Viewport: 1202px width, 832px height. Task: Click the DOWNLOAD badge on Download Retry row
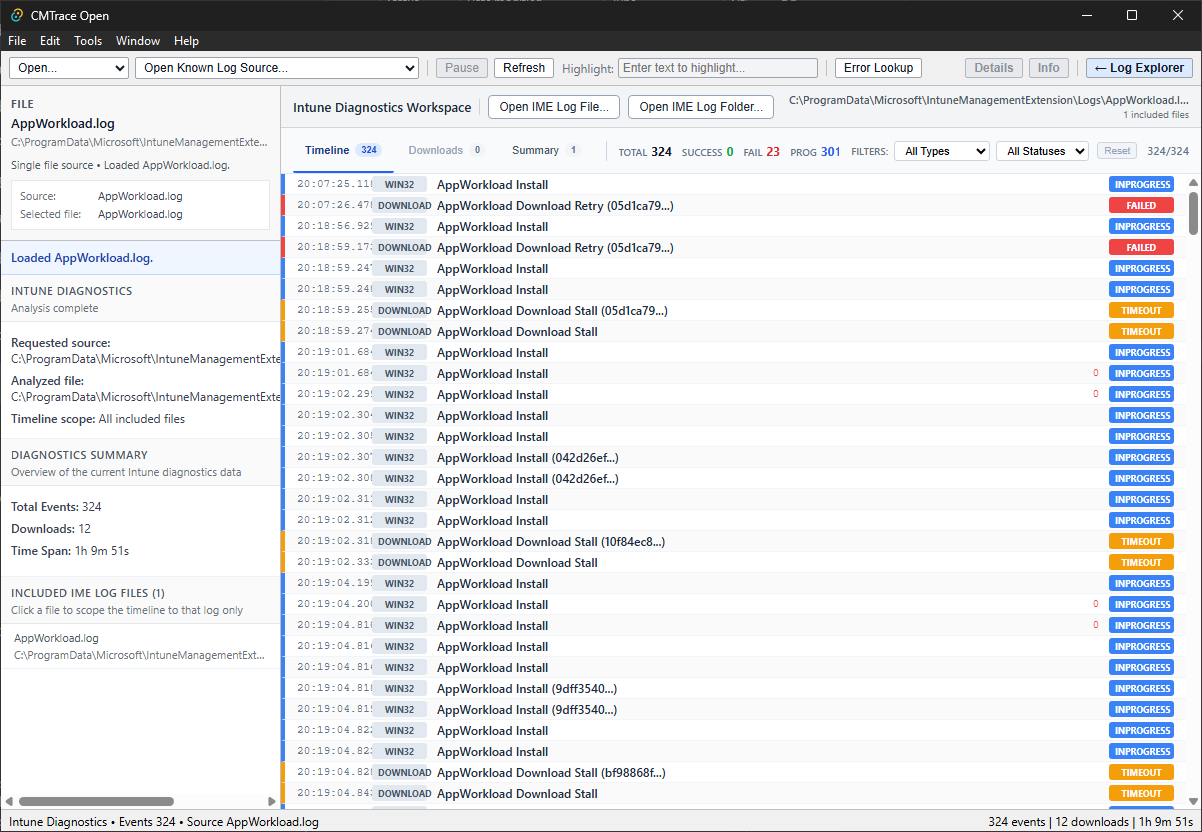[x=403, y=205]
